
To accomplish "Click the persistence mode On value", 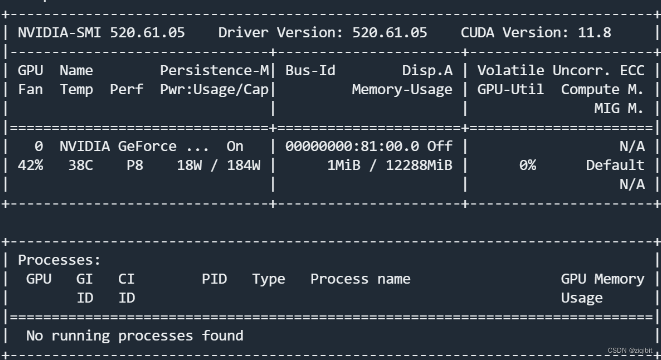I will coord(235,146).
